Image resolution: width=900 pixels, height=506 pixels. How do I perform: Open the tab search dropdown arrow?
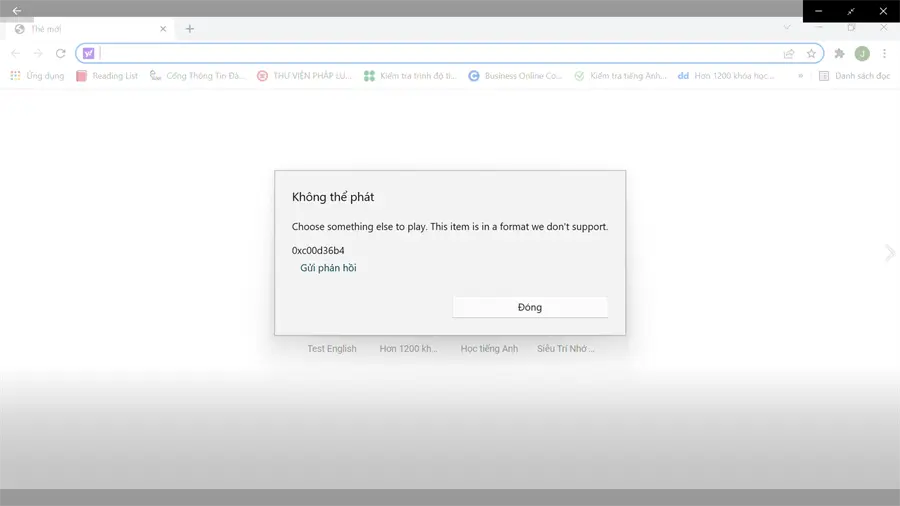click(x=787, y=27)
